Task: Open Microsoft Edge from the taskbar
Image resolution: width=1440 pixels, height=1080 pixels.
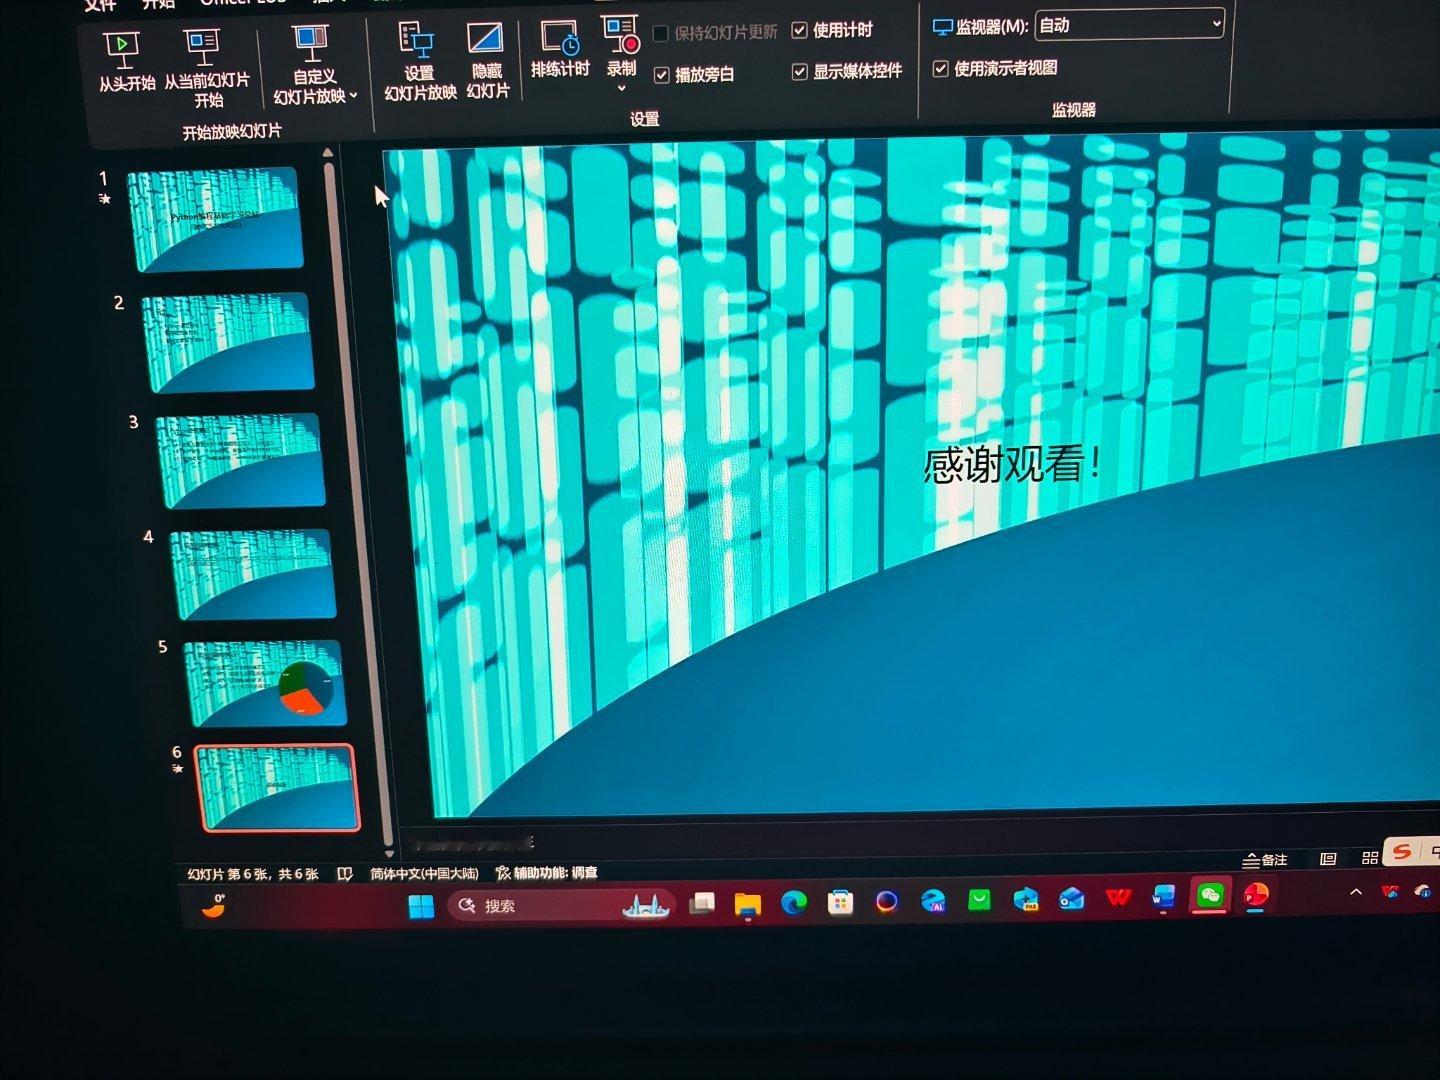Action: click(794, 903)
